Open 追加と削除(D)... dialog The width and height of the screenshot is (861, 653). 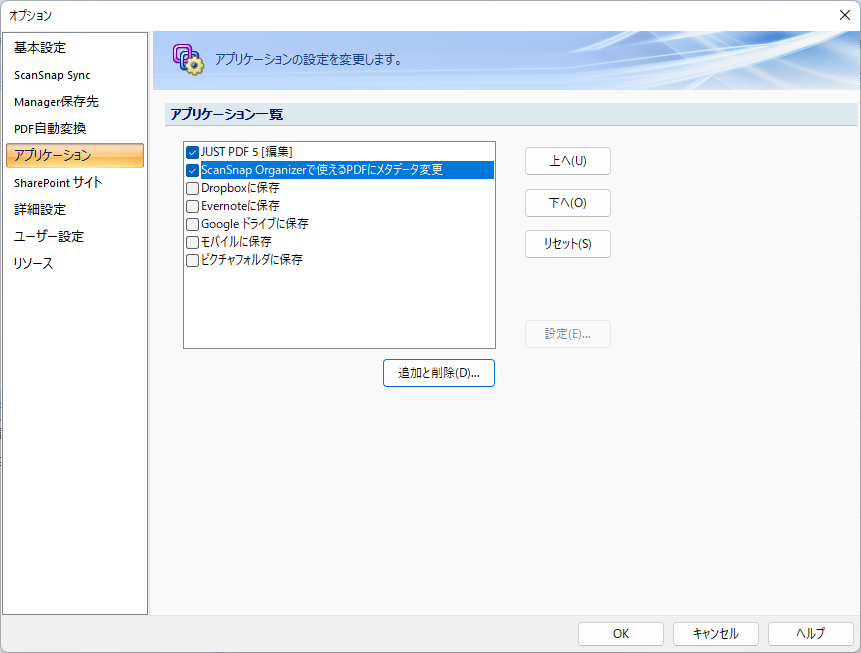pyautogui.click(x=439, y=373)
